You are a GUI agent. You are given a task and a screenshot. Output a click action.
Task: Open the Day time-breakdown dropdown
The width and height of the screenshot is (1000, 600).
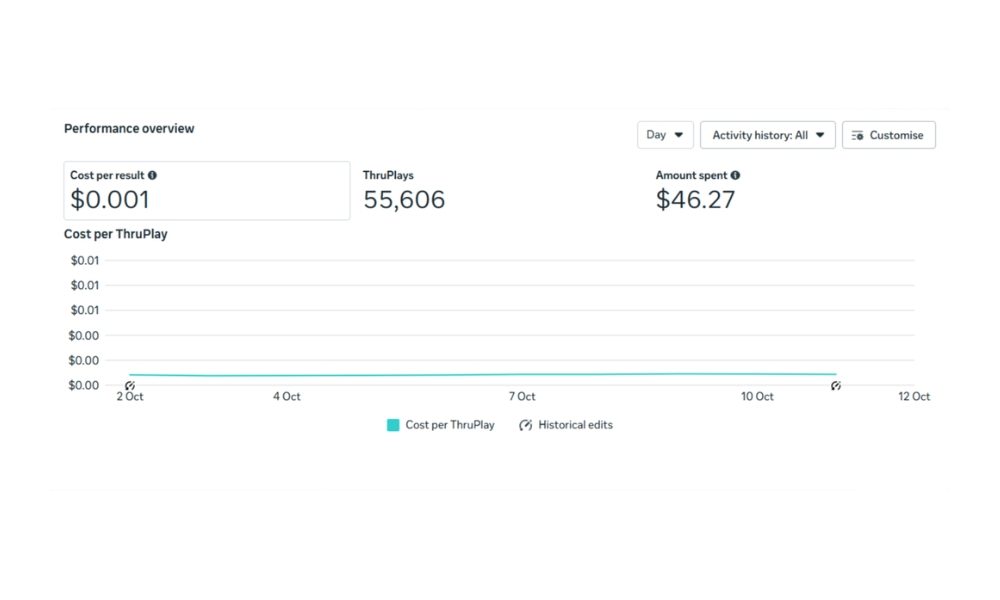(665, 135)
